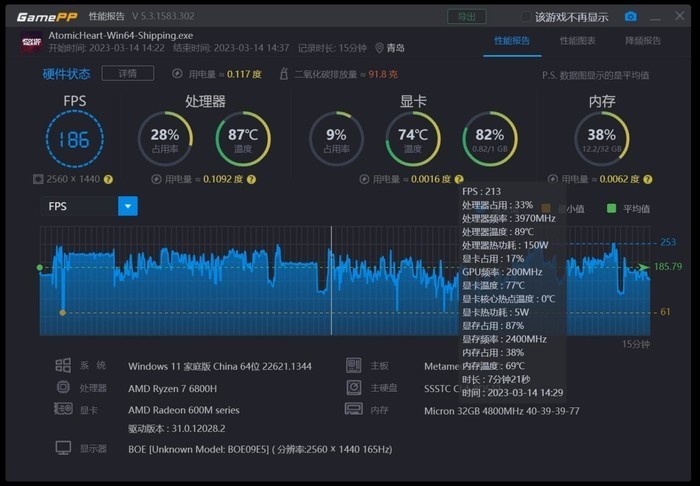The image size is (700, 486).
Task: Click the 青岛 location pin icon
Action: coord(379,48)
